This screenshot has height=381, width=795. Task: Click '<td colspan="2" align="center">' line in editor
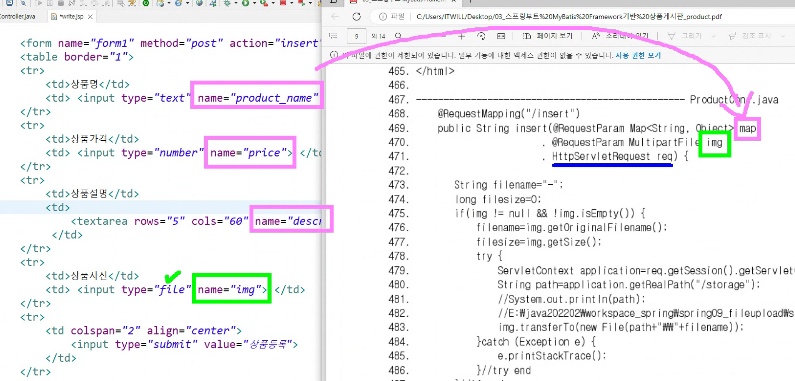(x=143, y=331)
